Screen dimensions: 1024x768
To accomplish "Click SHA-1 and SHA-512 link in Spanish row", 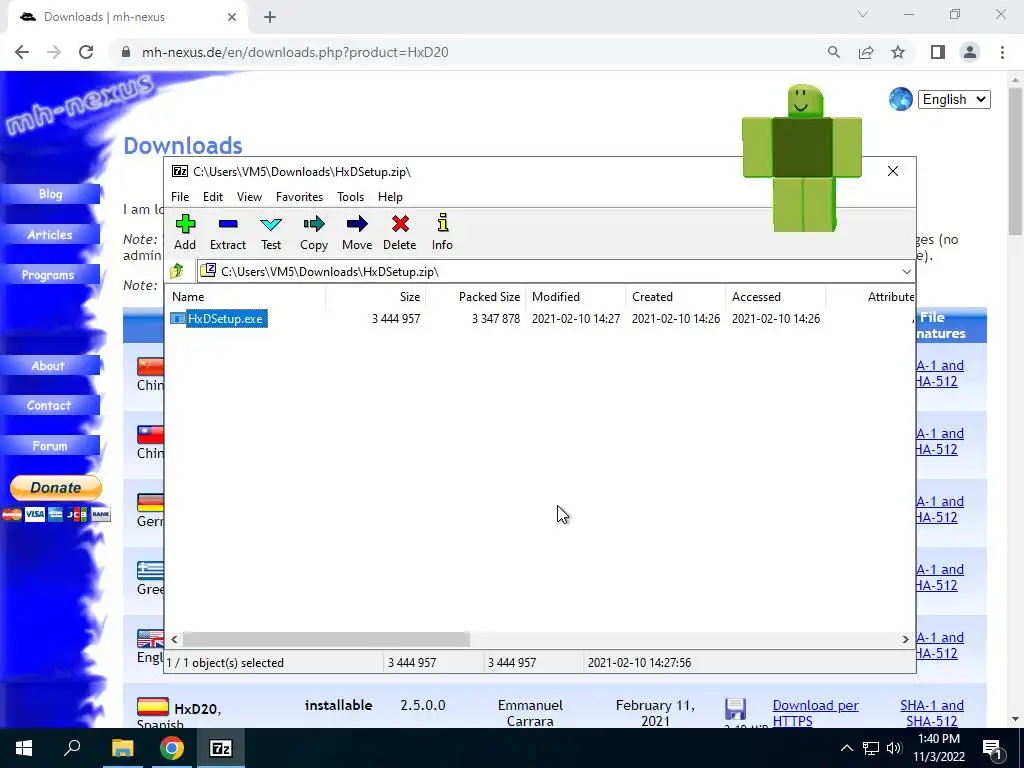I will [x=932, y=713].
